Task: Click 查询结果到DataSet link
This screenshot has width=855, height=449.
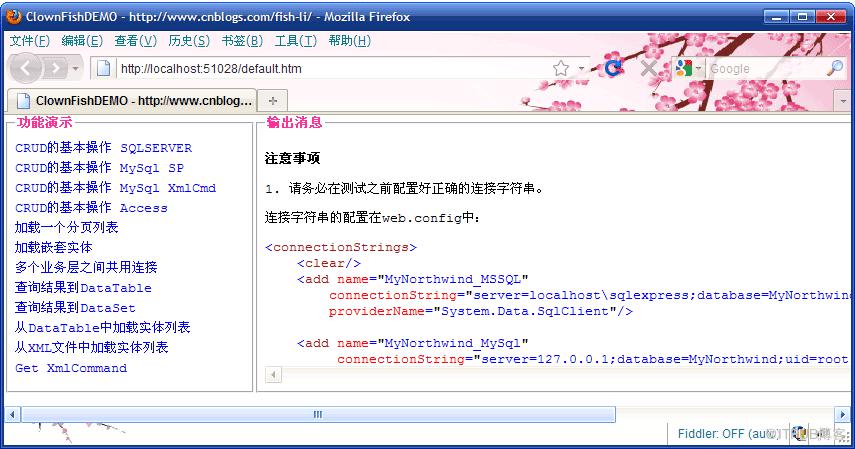Action: pyautogui.click(x=75, y=308)
